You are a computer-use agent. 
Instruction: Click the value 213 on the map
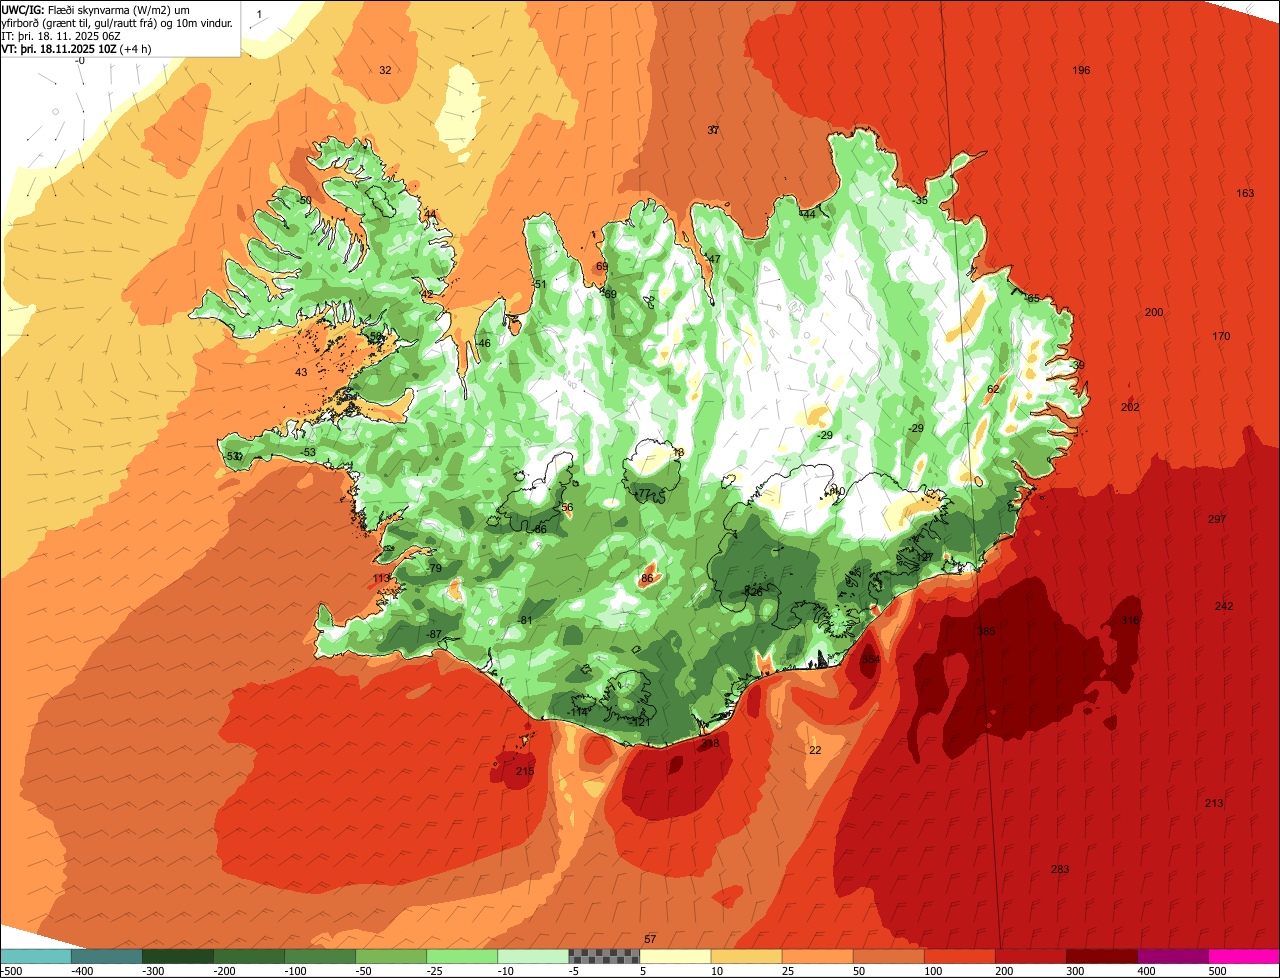pos(1214,803)
